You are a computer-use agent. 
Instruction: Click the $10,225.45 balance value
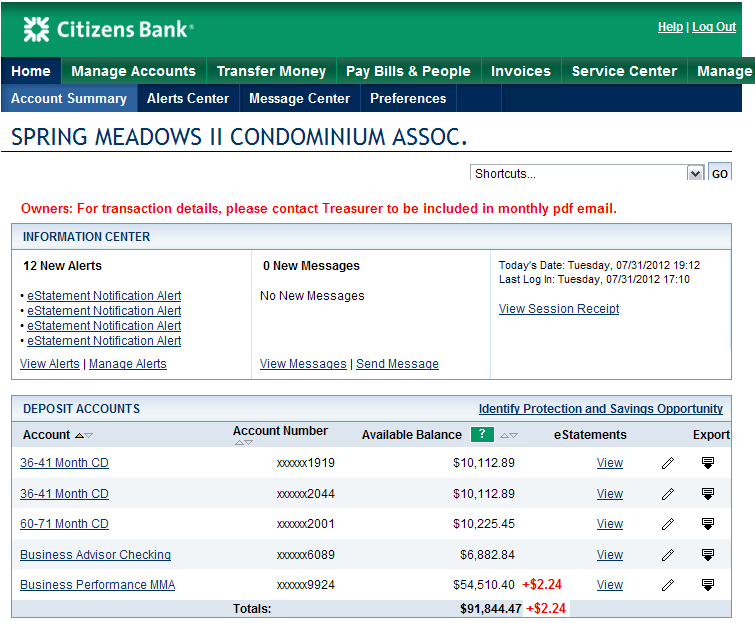tap(484, 523)
